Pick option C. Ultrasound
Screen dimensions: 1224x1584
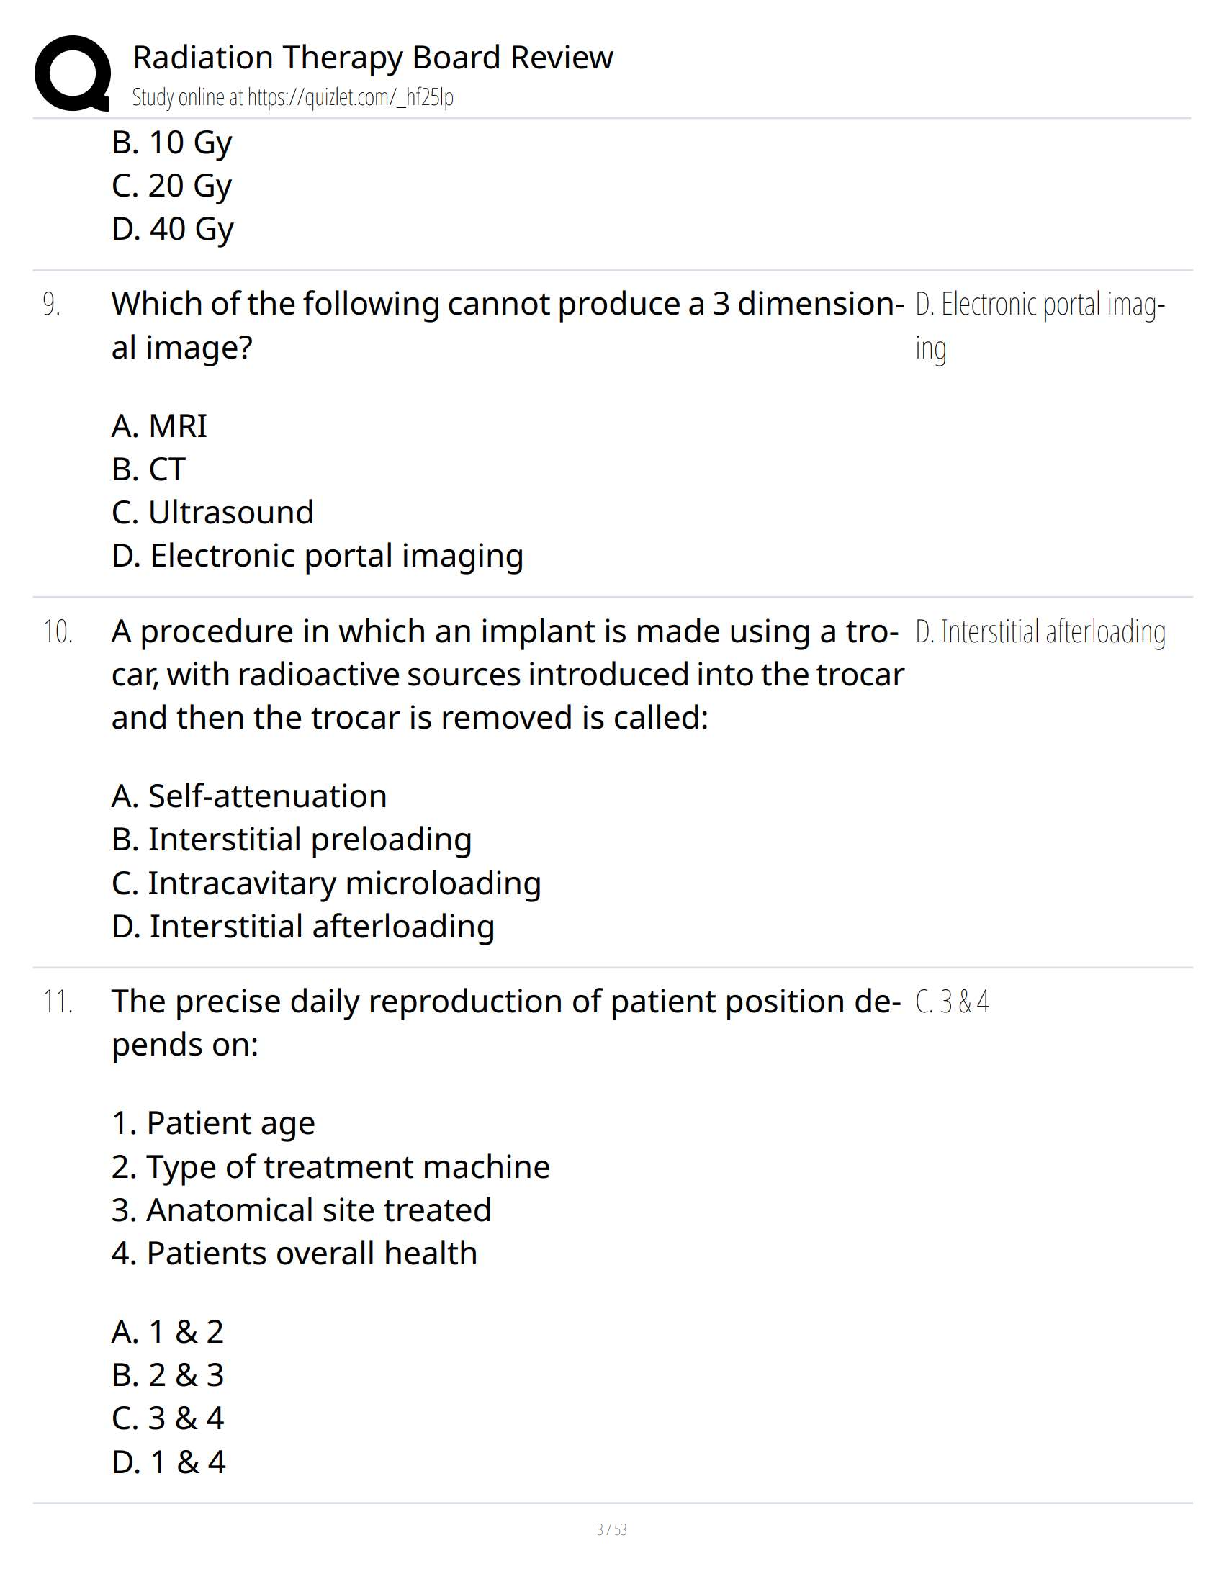click(213, 512)
